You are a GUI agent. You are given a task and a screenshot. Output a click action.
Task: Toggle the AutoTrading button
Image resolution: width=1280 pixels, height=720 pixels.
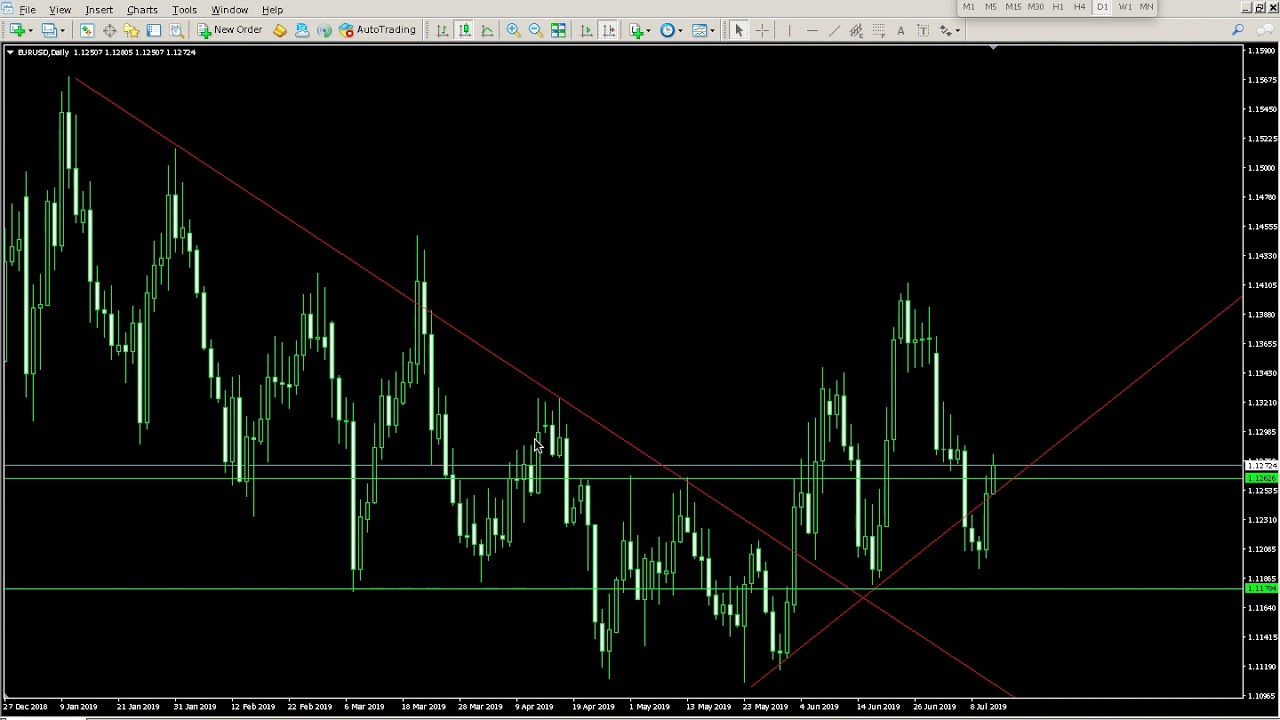click(x=378, y=30)
